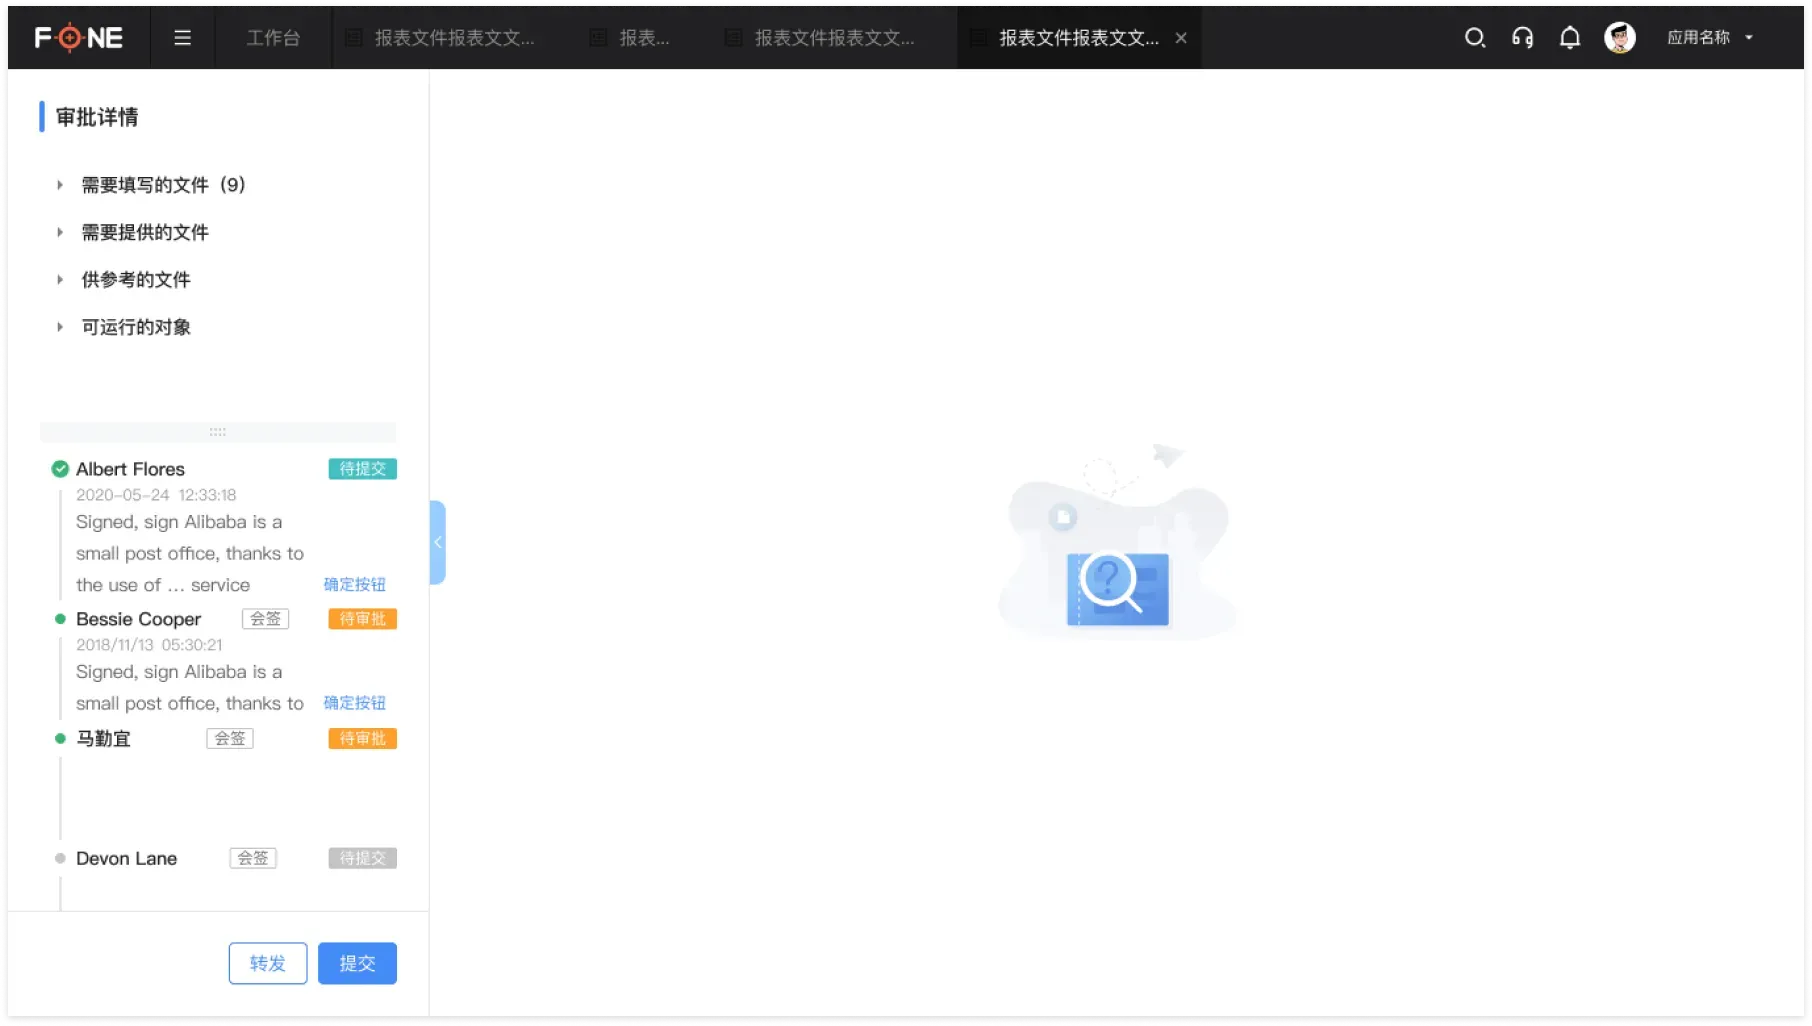Collapse the left panel using arrow handle
This screenshot has width=1812, height=1026.
(x=437, y=542)
